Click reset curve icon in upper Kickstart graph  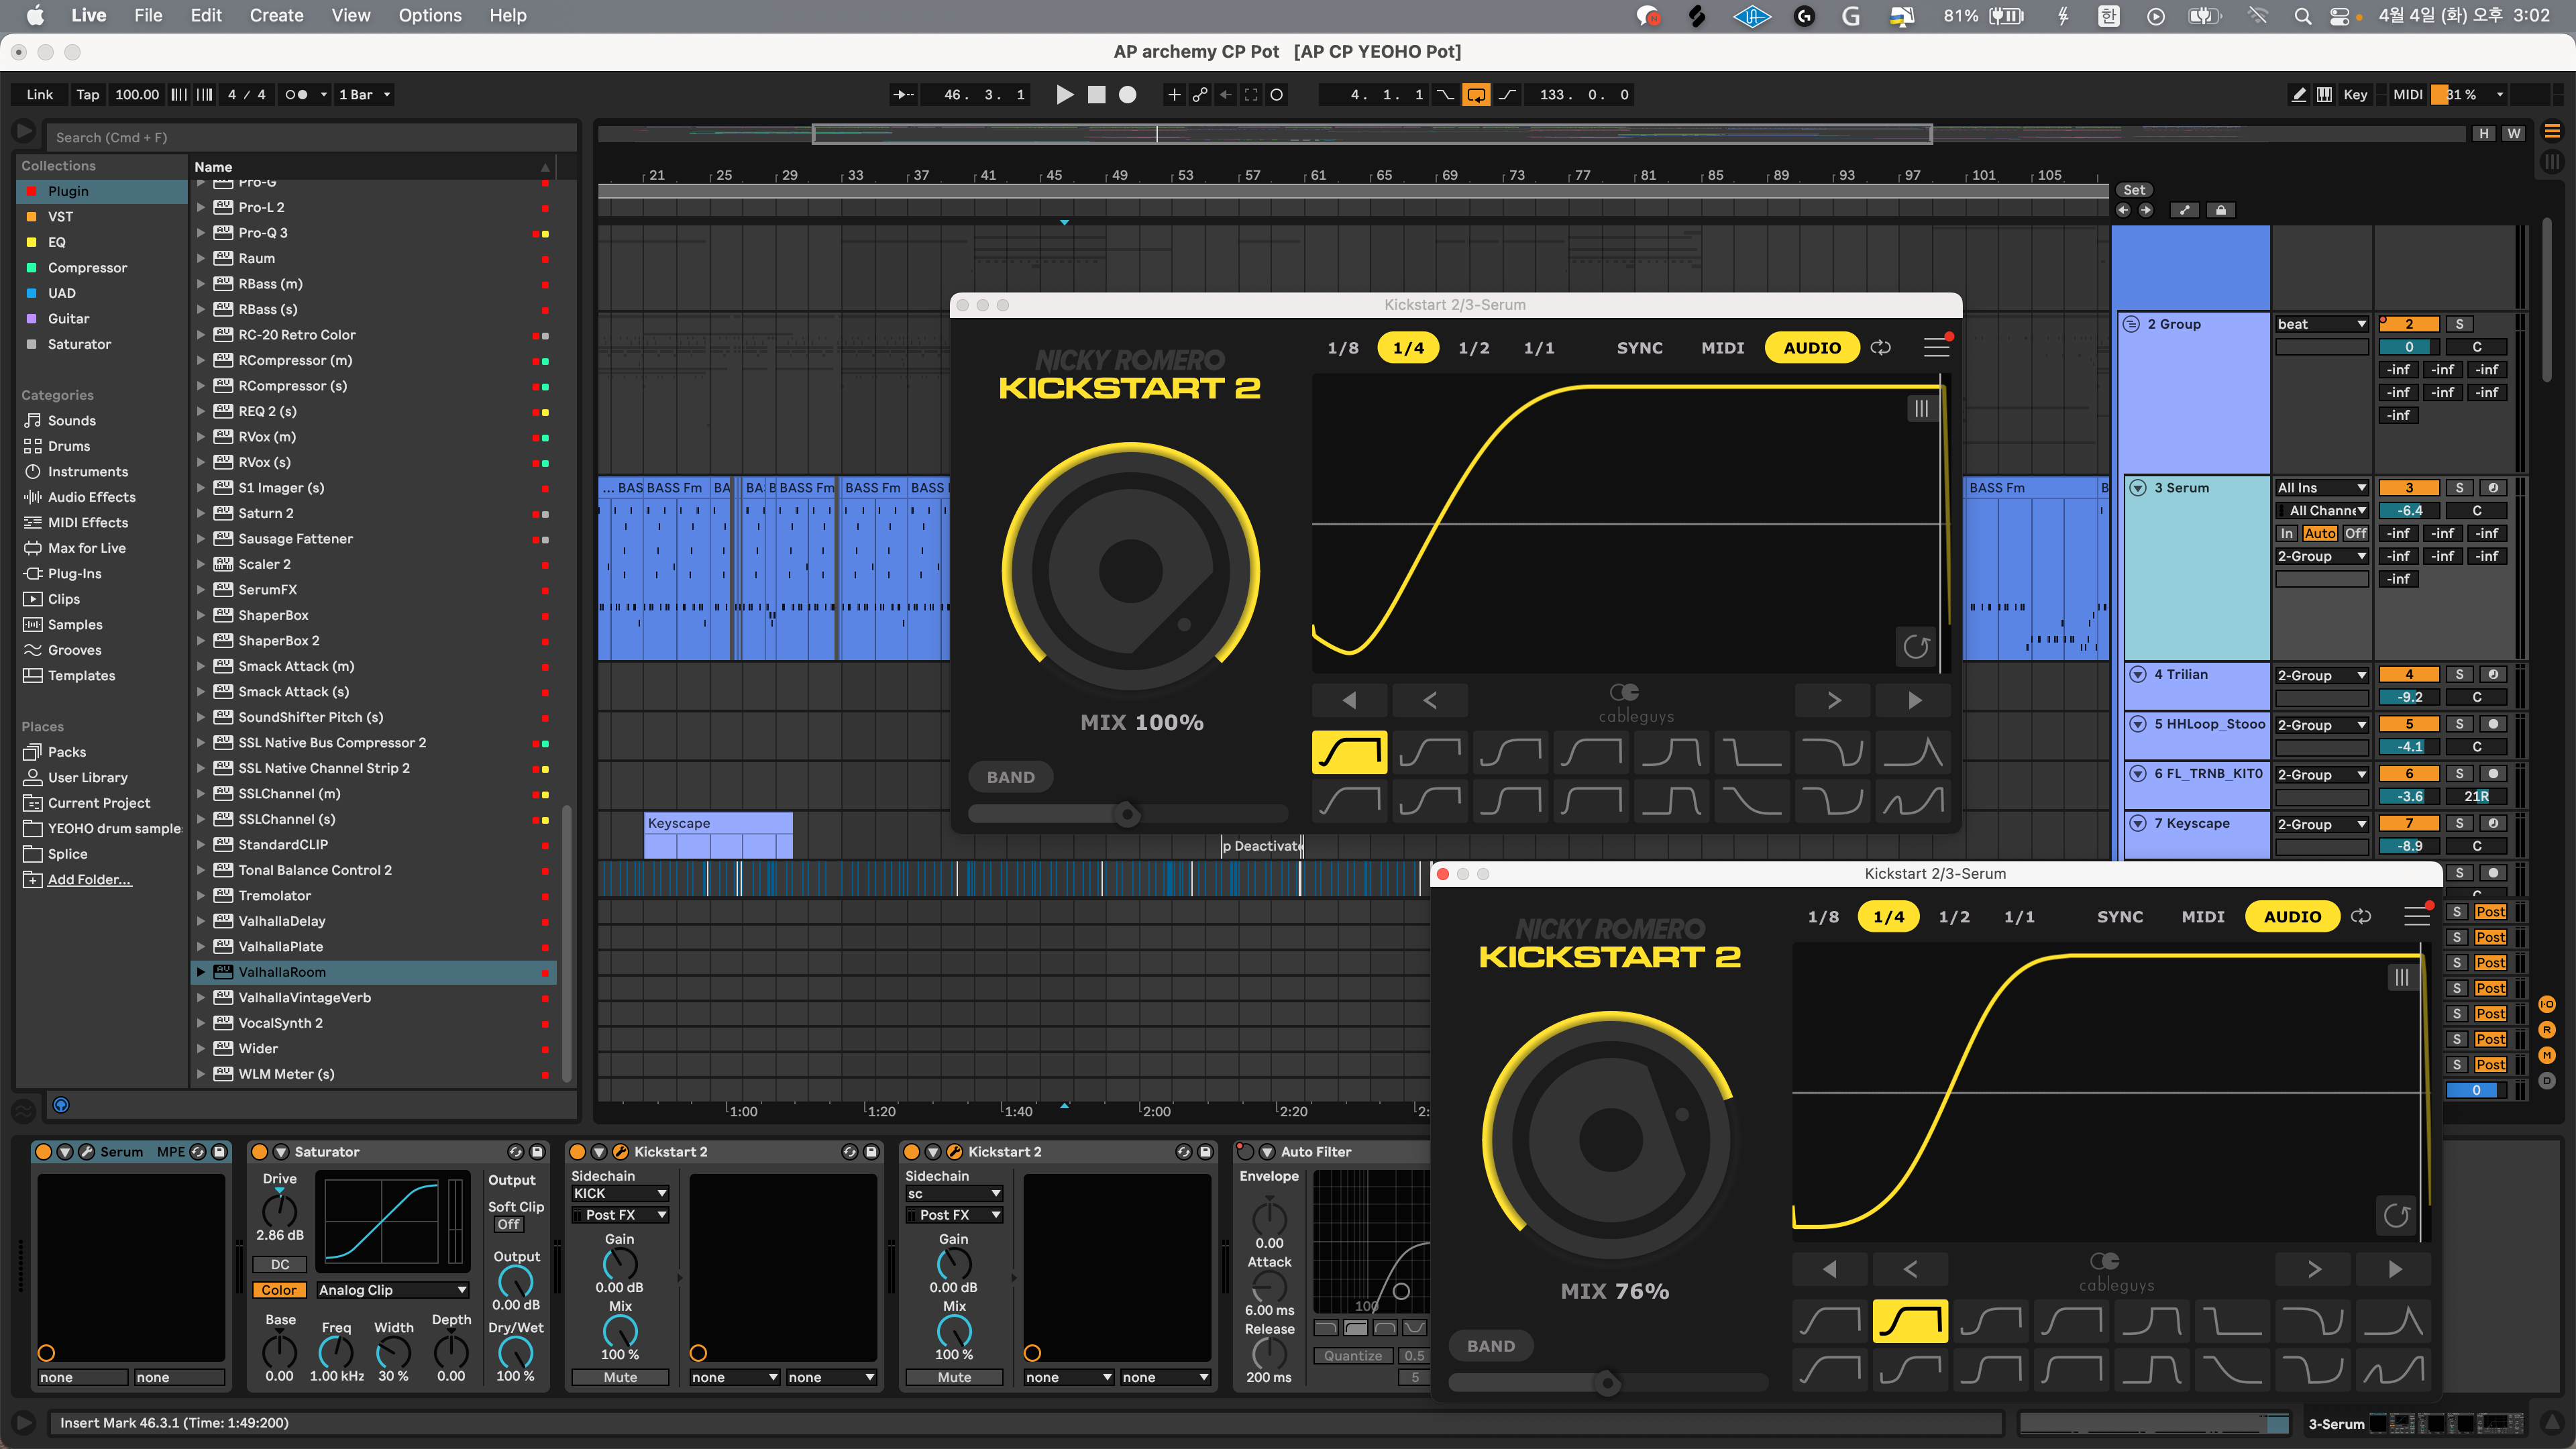click(x=1916, y=647)
